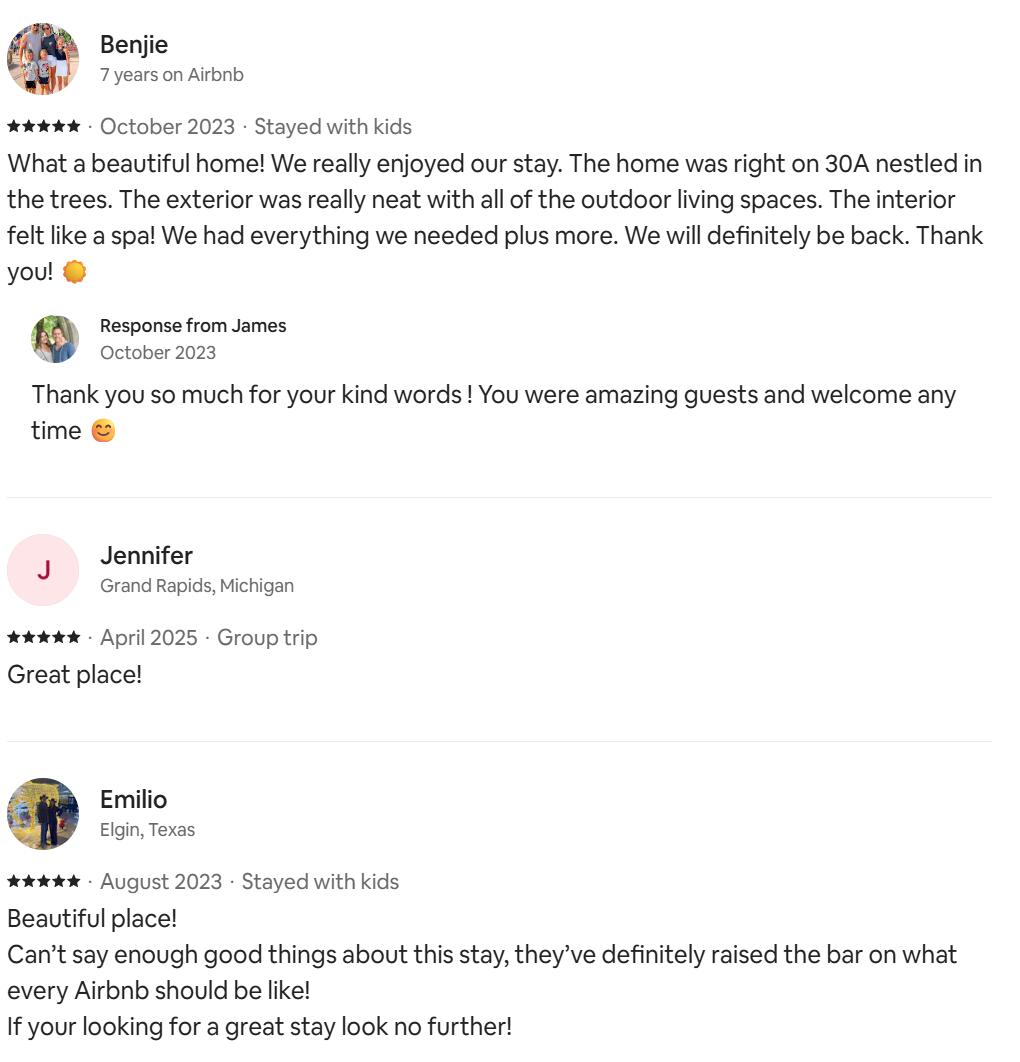The height and width of the screenshot is (1062, 1020).
Task: Click the smiling emoji in James's response
Action: [103, 431]
